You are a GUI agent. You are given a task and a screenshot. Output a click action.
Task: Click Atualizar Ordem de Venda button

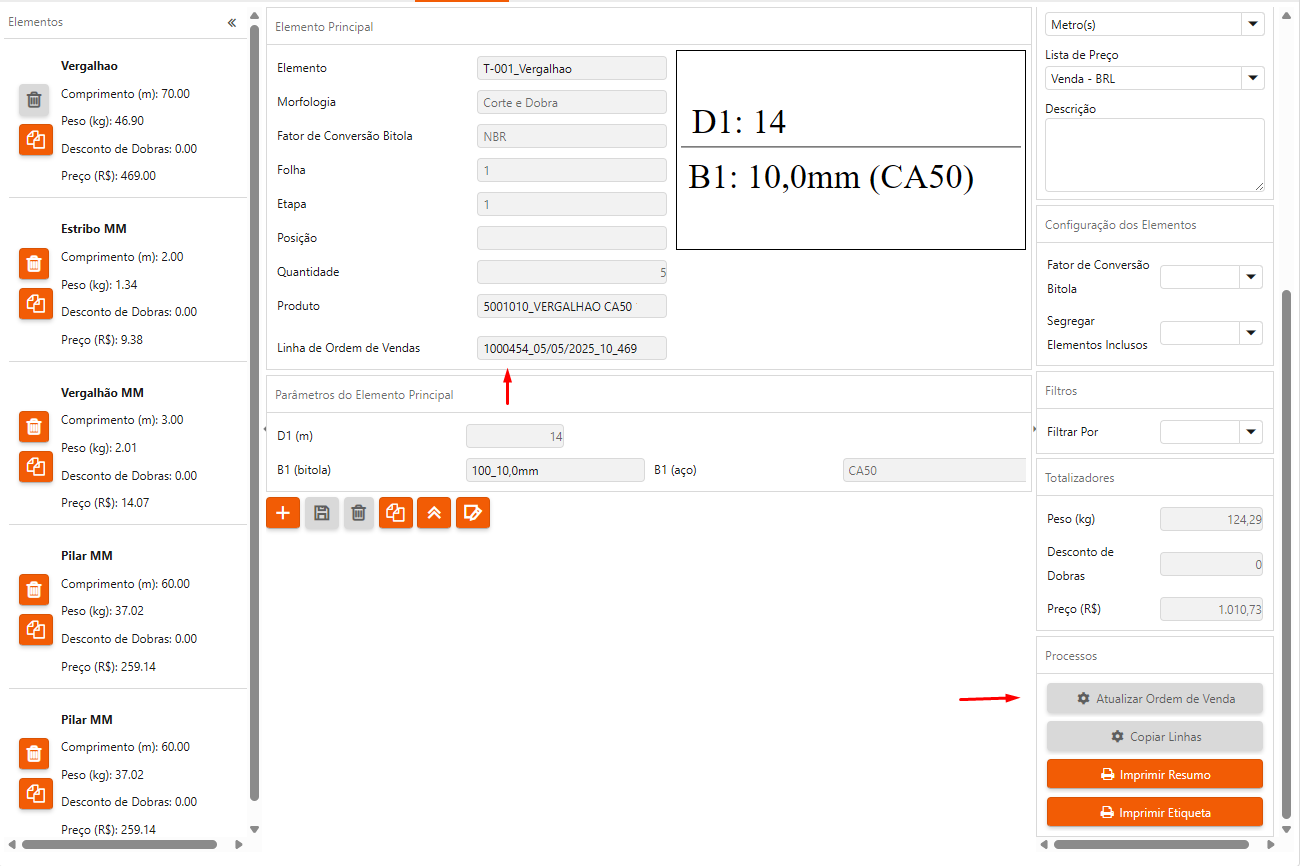point(1154,699)
